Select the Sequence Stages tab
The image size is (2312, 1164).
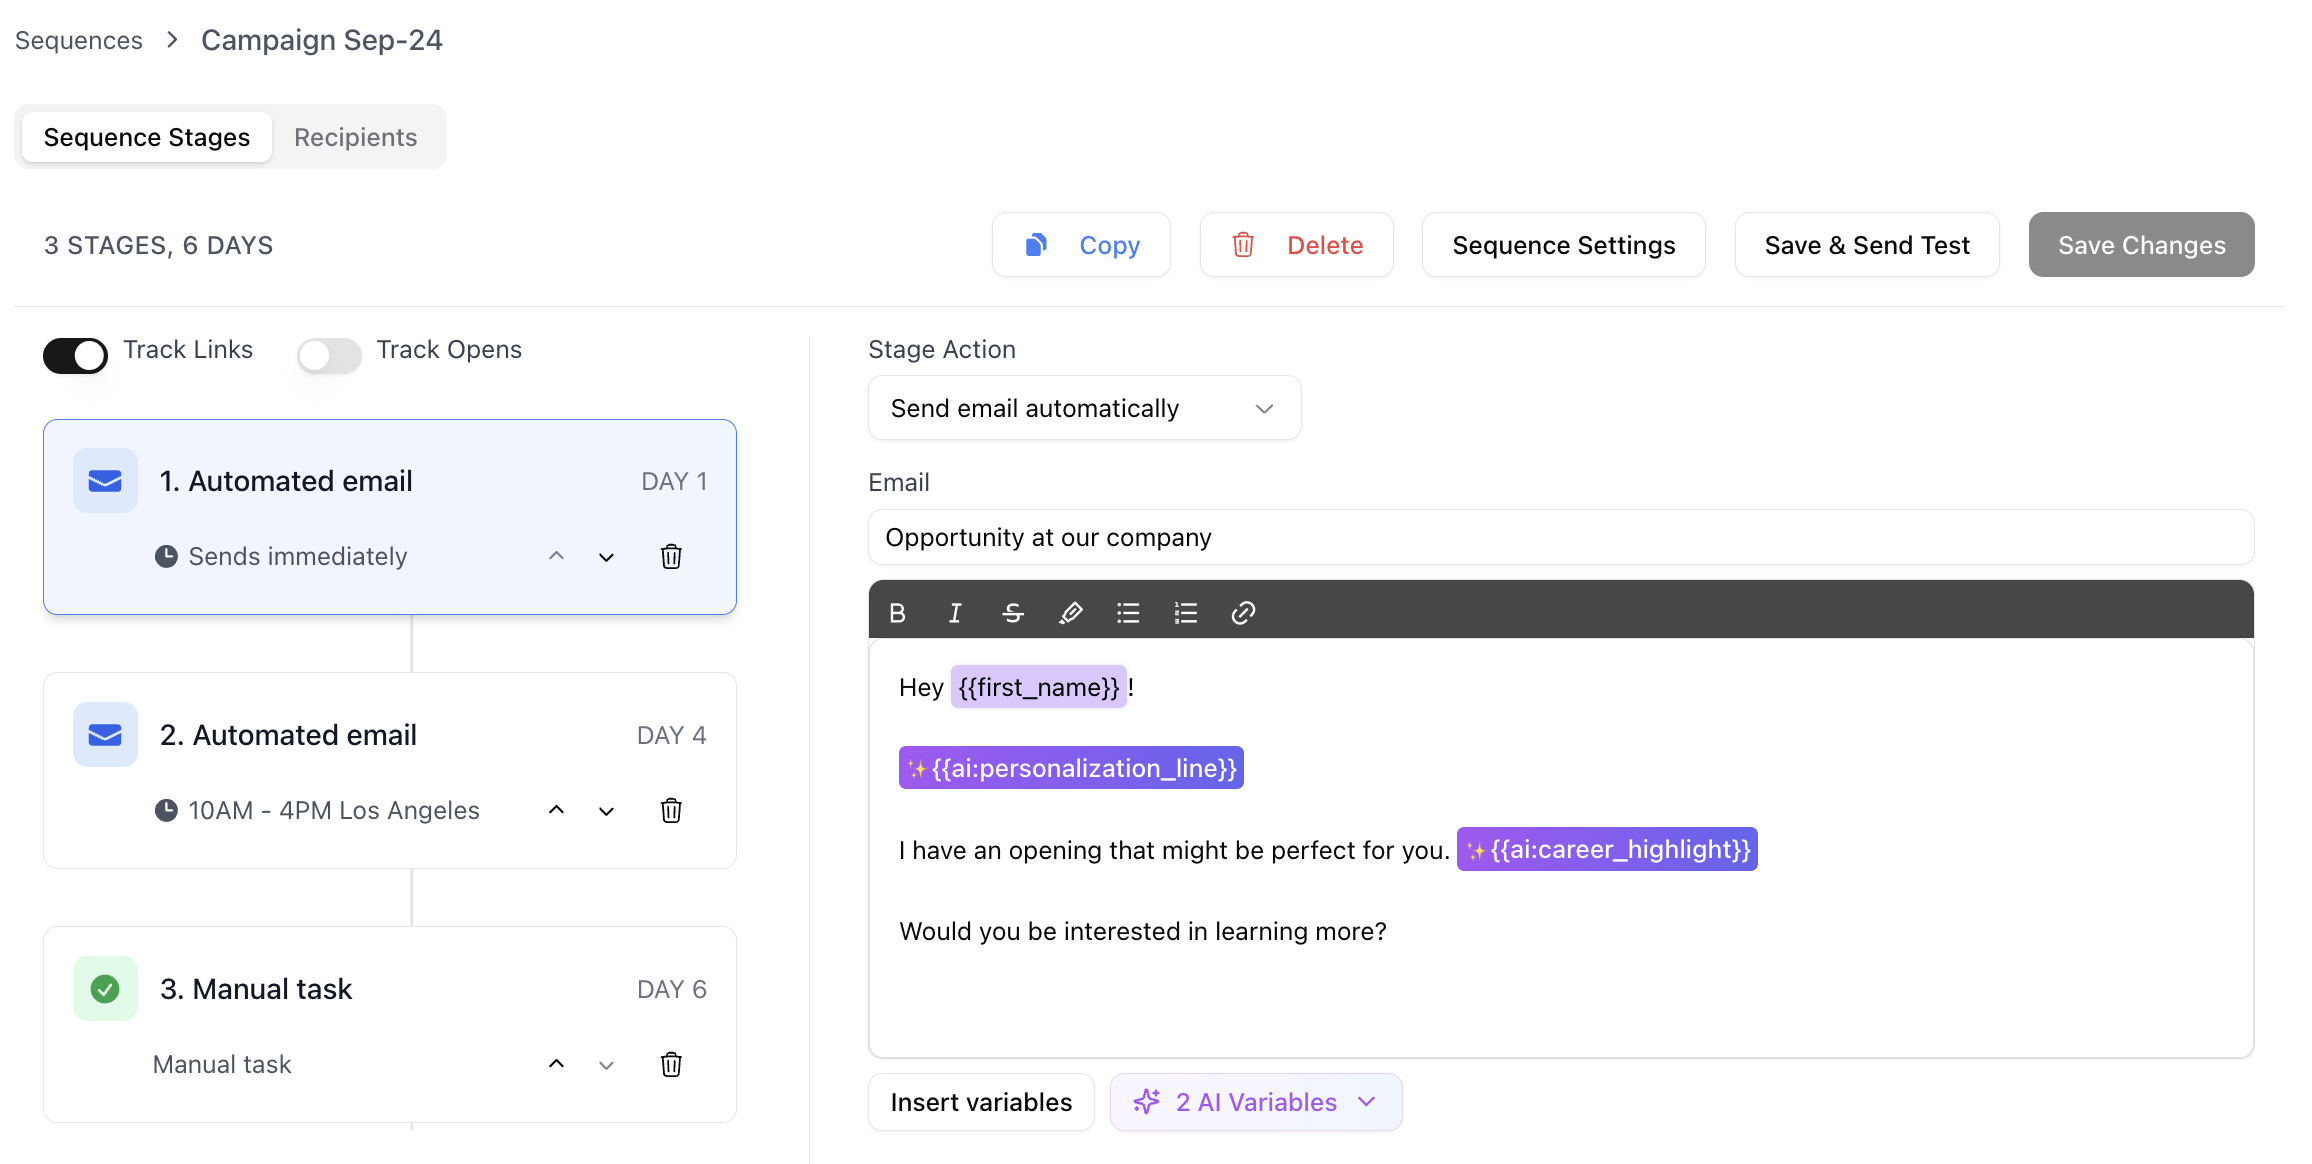147,137
